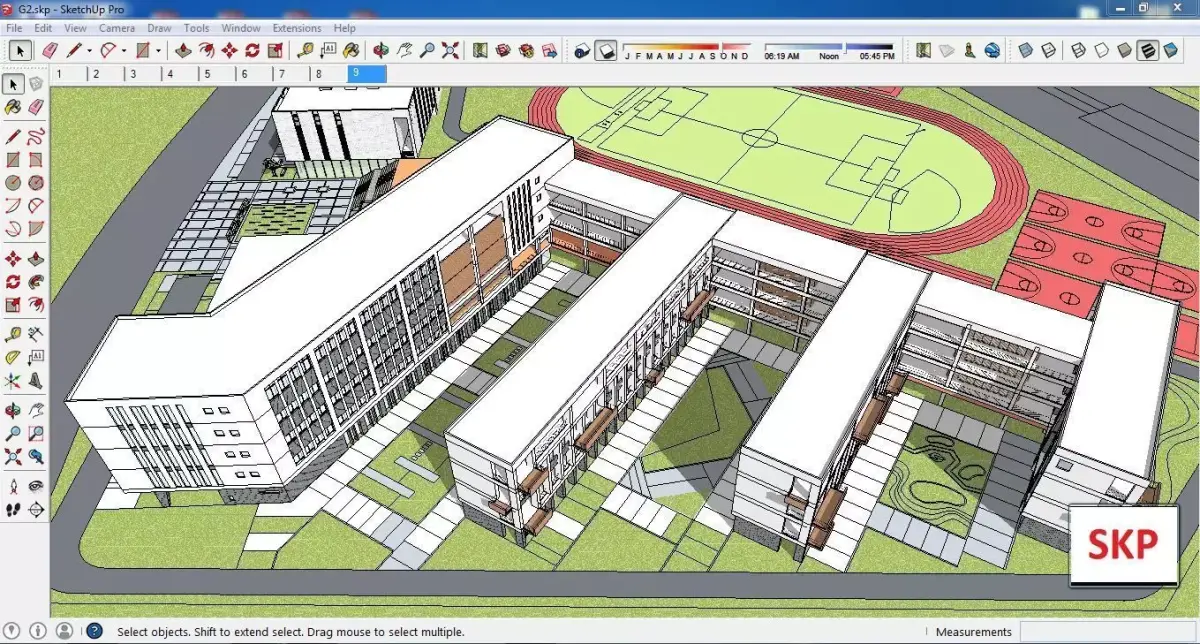Image resolution: width=1200 pixels, height=644 pixels.
Task: Click the user sign-in icon in the status bar
Action: click(64, 631)
